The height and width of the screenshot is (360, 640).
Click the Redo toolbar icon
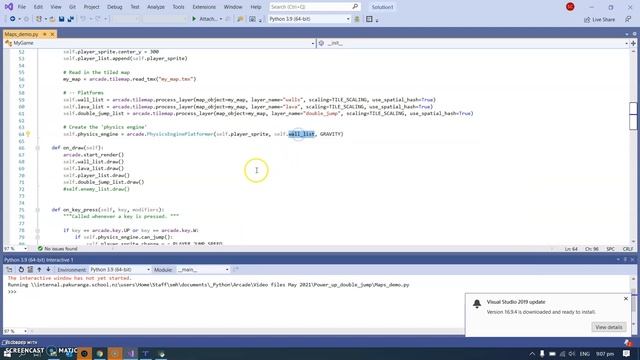[x=98, y=19]
